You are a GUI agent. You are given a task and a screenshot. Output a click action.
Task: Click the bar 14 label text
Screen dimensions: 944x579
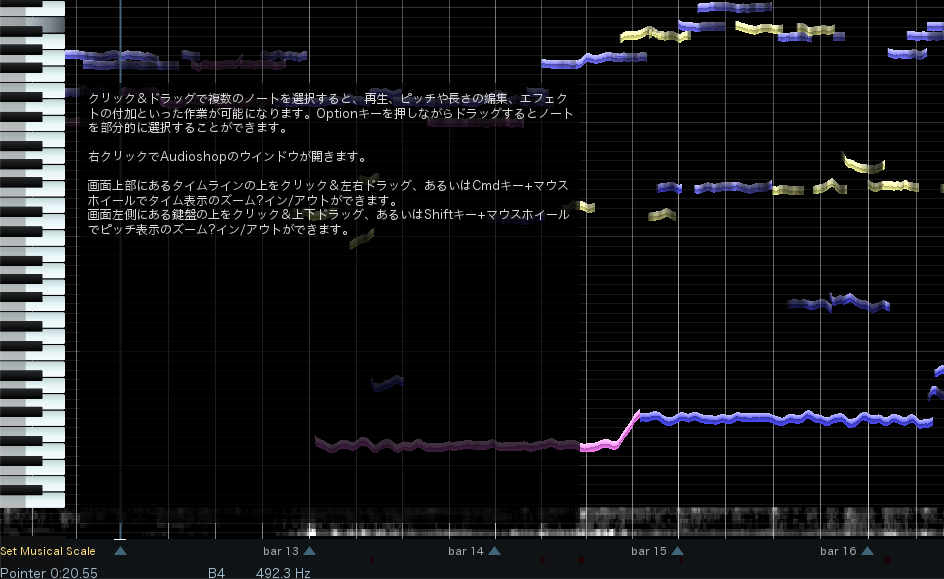[465, 551]
